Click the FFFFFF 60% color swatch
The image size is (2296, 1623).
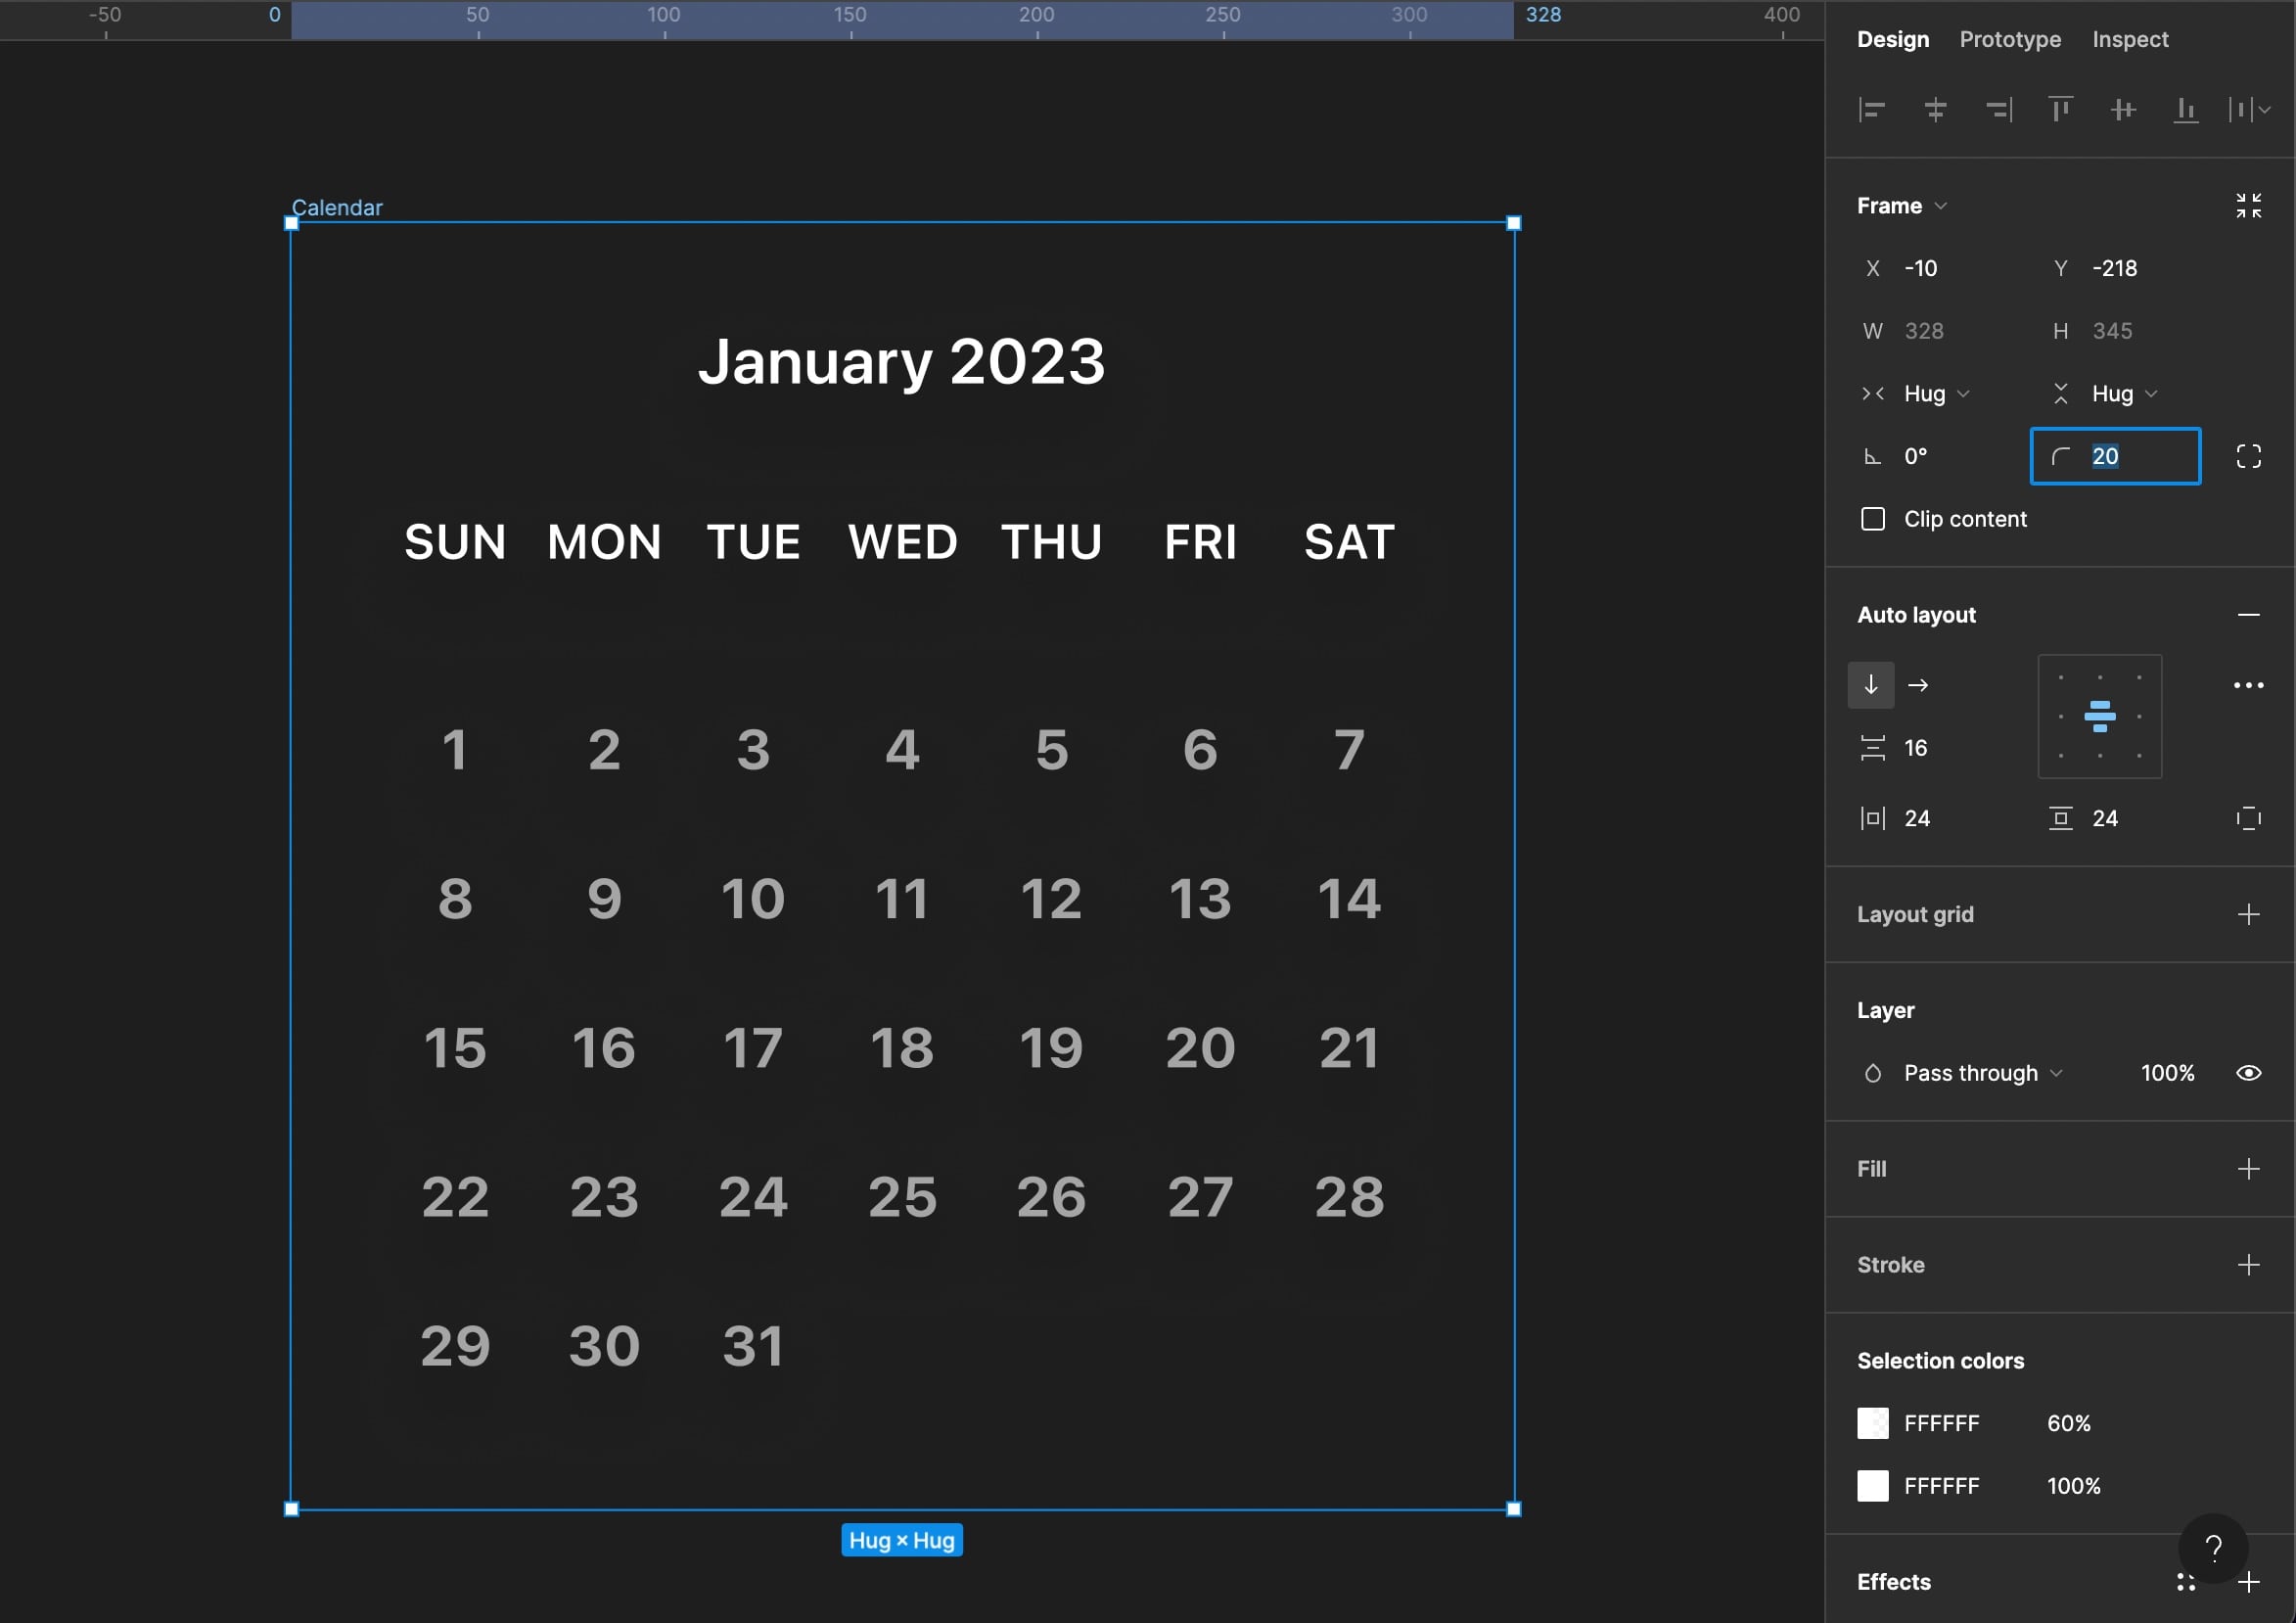(1872, 1423)
